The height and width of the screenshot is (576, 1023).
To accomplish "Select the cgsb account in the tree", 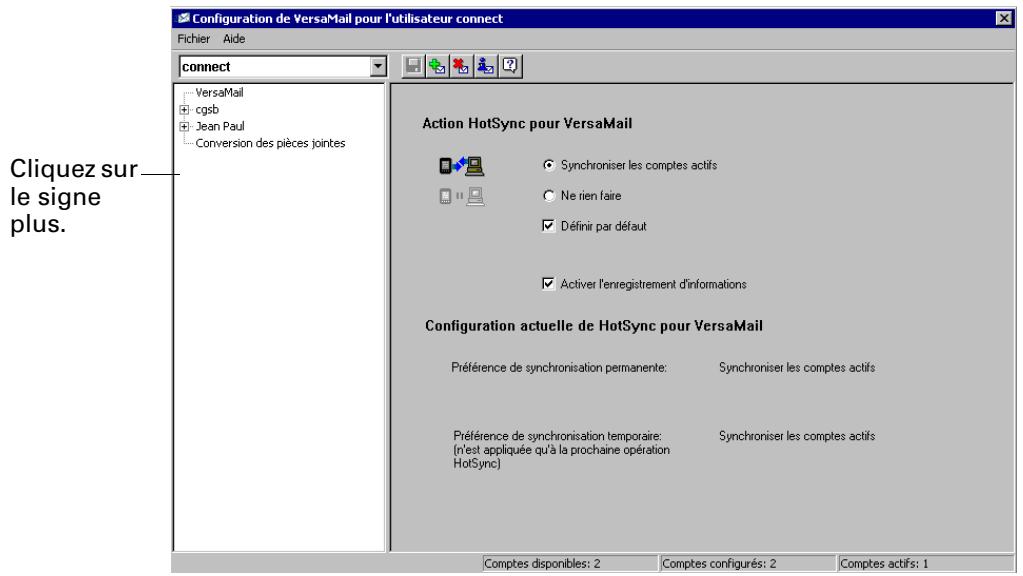I will click(x=207, y=110).
